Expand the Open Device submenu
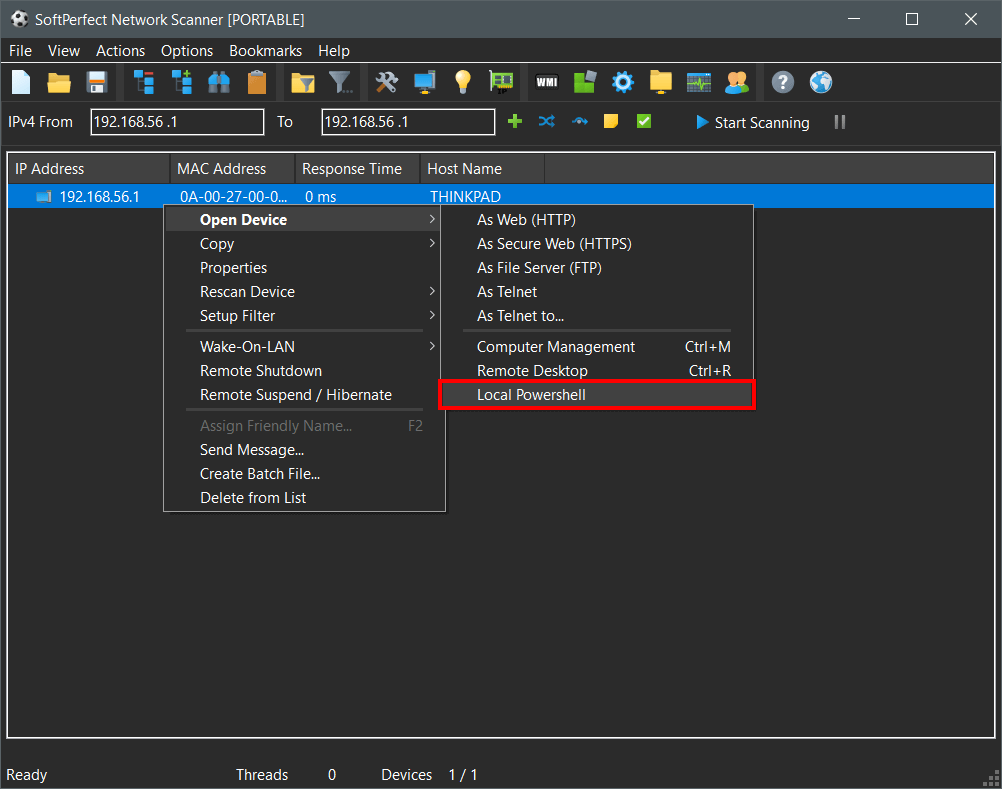This screenshot has height=789, width=1002. [304, 220]
